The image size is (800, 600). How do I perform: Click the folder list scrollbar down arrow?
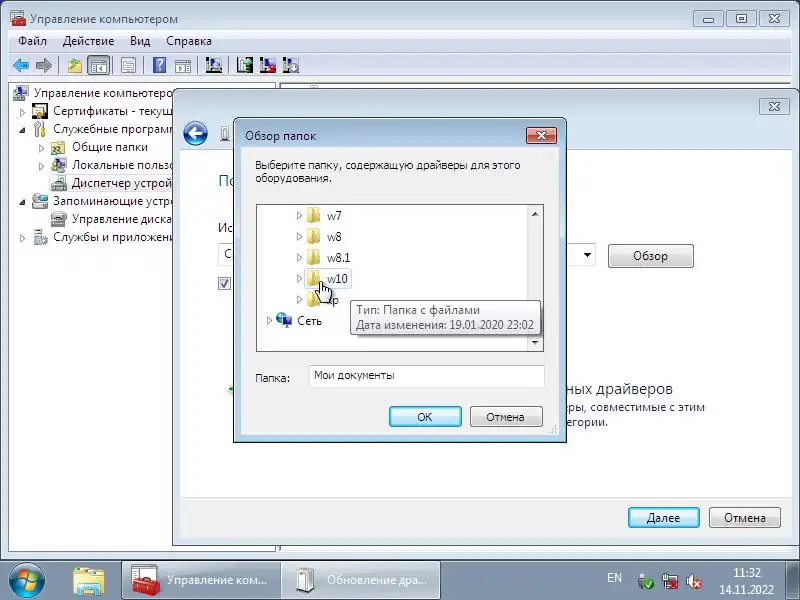535,343
